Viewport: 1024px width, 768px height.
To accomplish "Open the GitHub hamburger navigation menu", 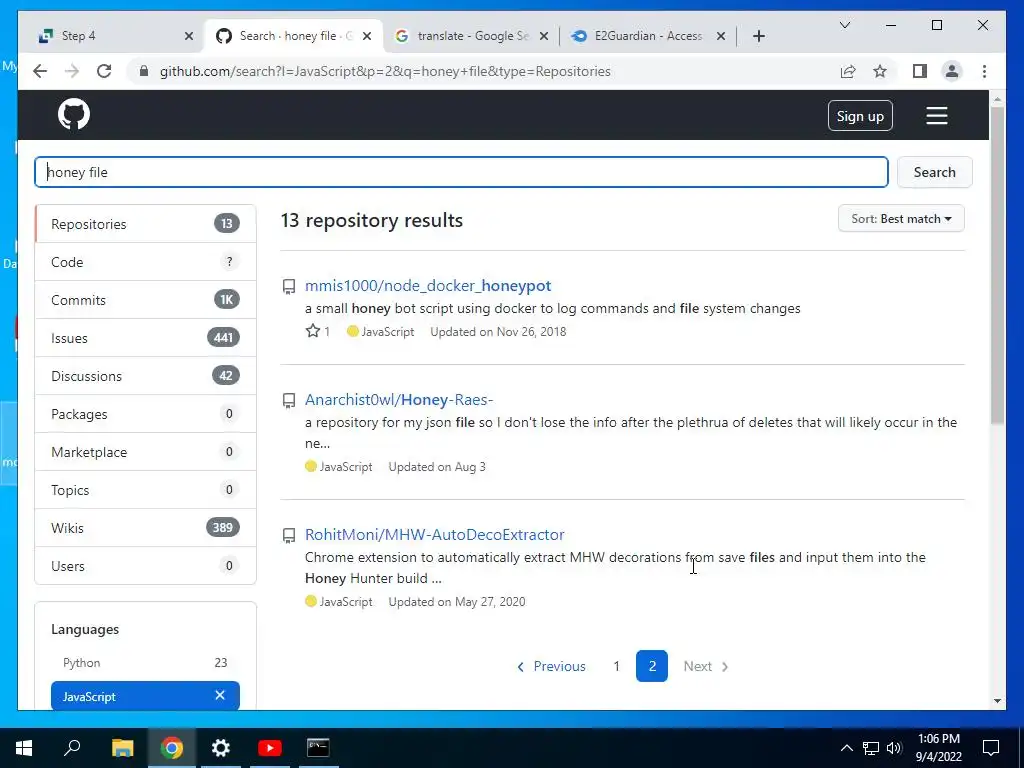I will click(x=936, y=116).
